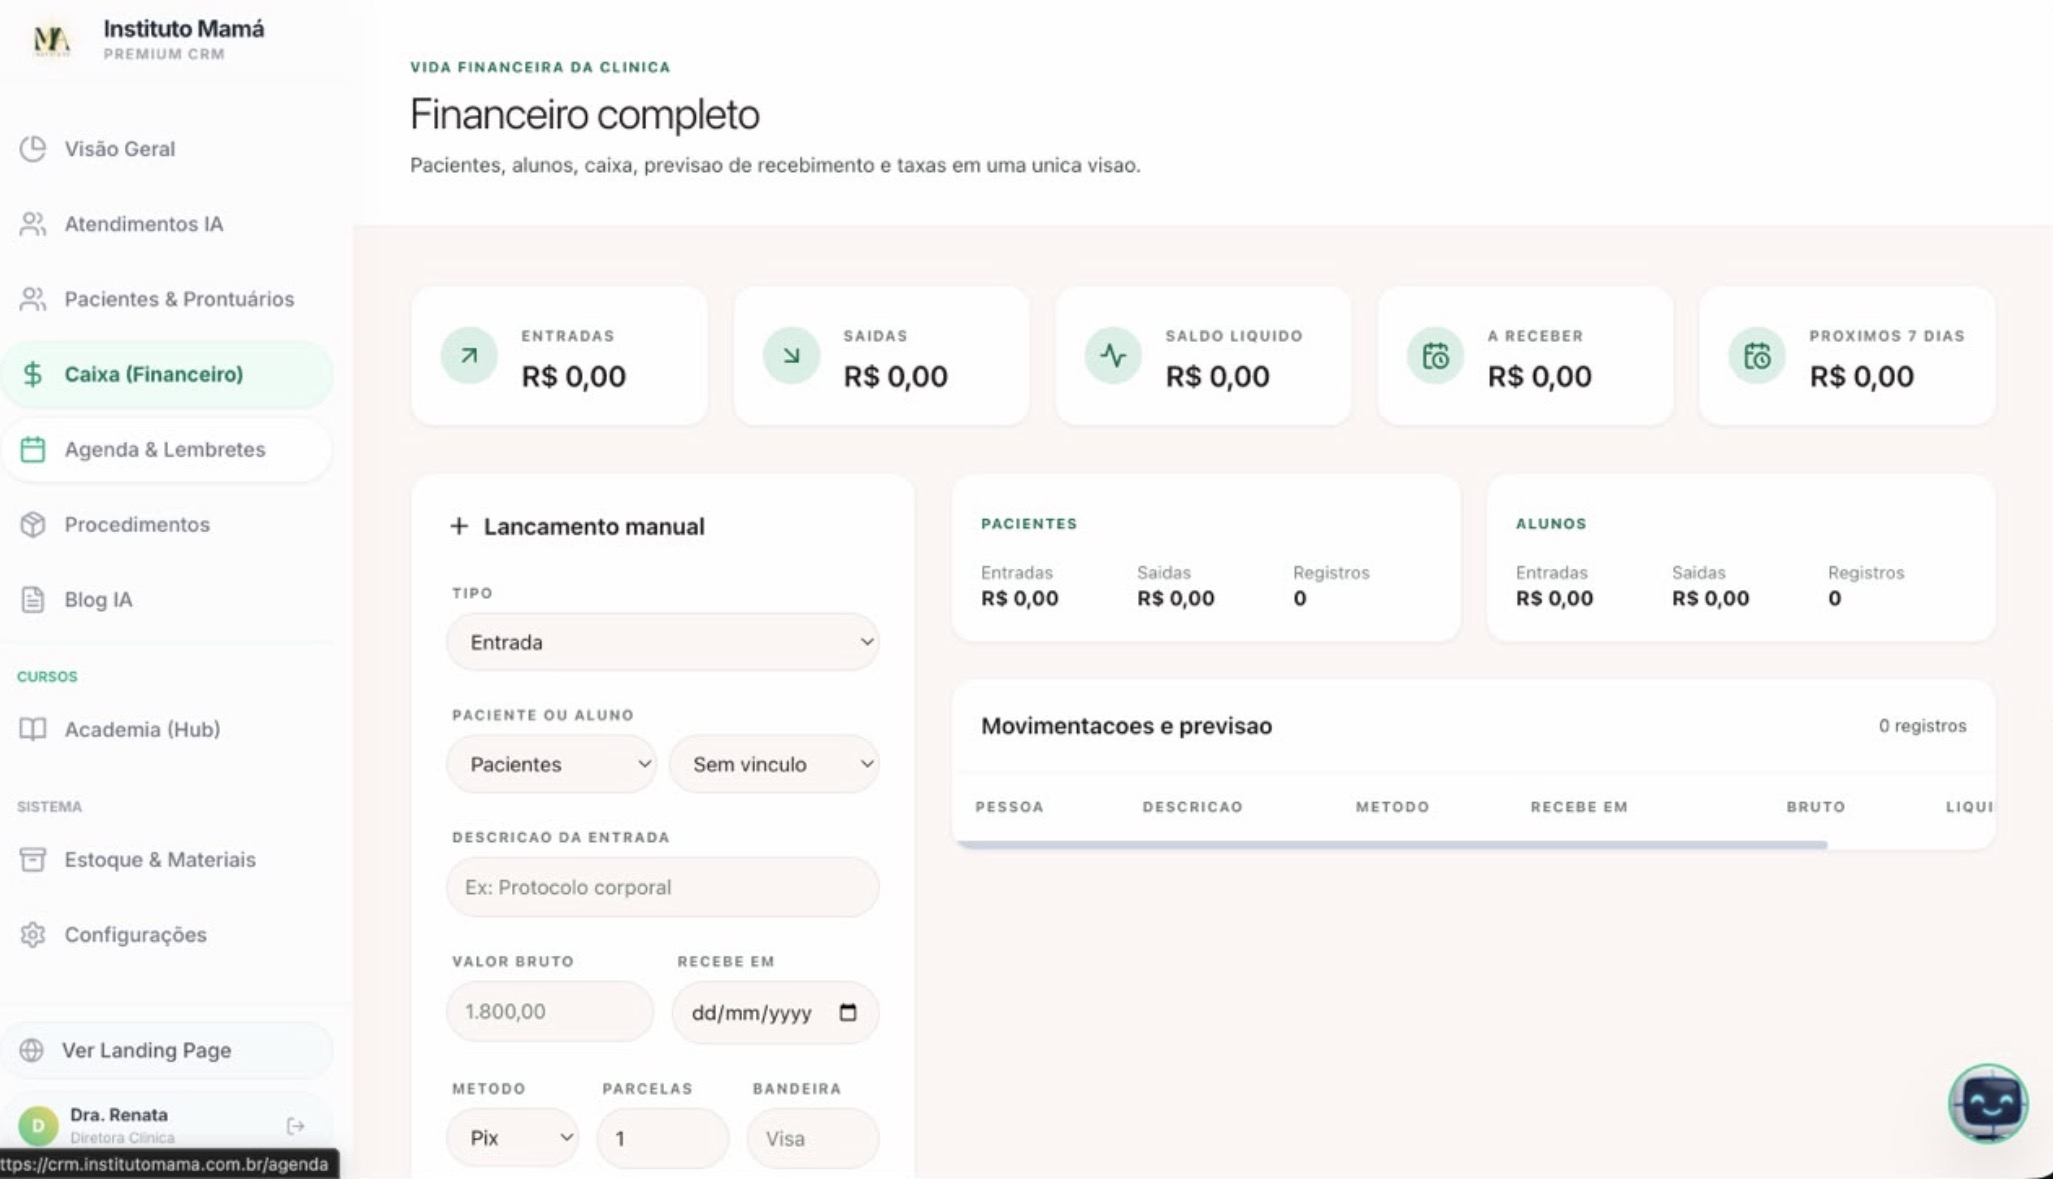2053x1179 pixels.
Task: Click the plus icon beside Lancamento manual
Action: pyautogui.click(x=459, y=526)
